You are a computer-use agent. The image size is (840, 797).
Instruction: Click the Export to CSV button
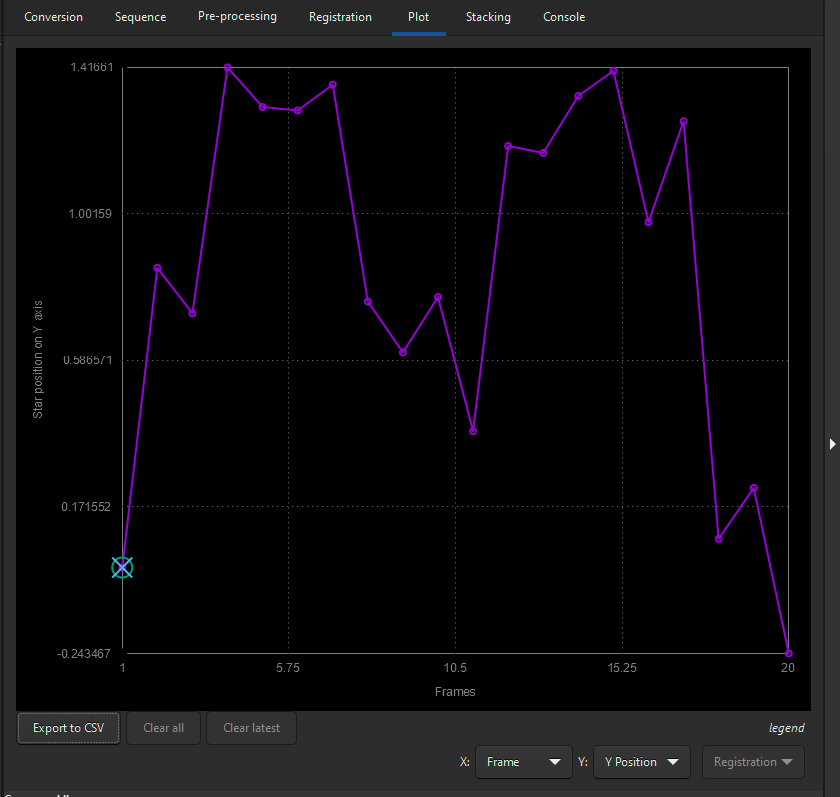point(69,728)
